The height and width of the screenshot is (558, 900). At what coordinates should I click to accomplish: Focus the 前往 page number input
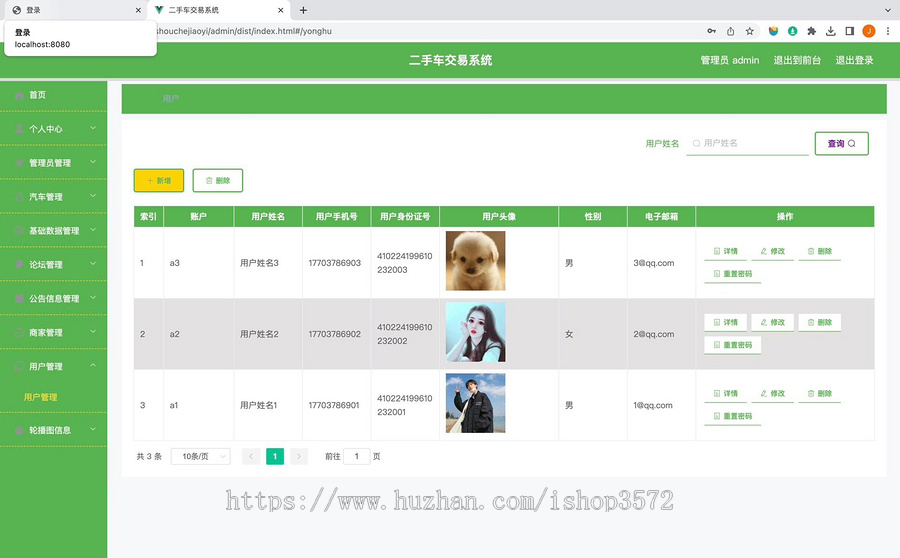click(x=356, y=456)
